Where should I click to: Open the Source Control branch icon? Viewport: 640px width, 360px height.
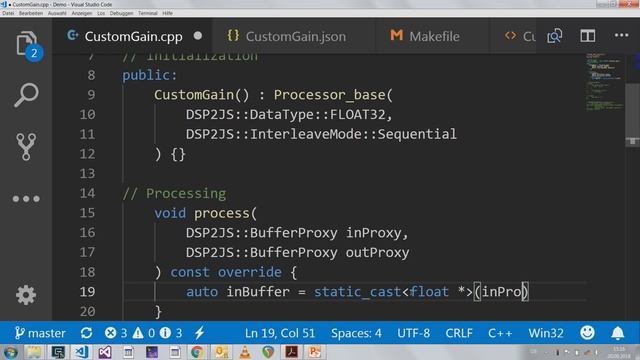[26, 147]
